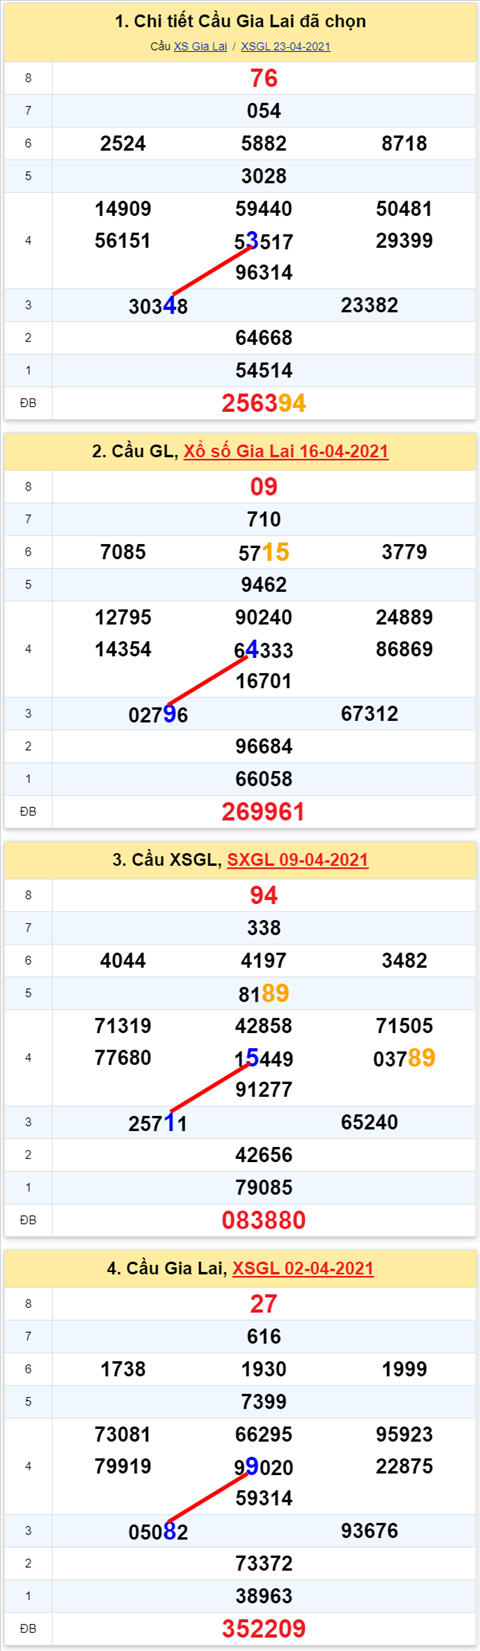480x1651 pixels.
Task: Select the number 29399
Action: click(404, 241)
